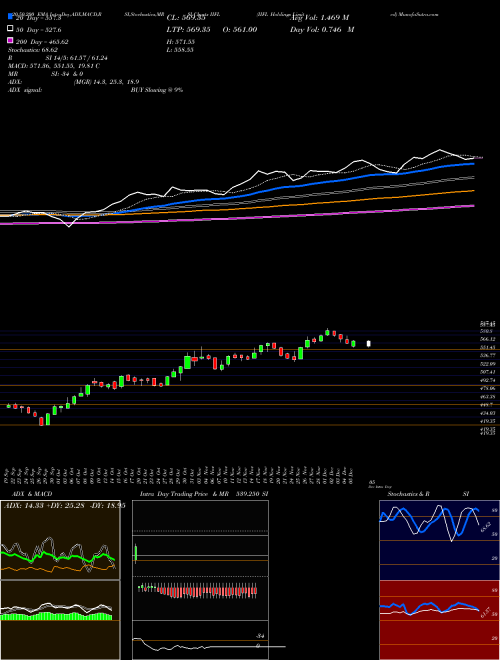
Task: Open the blue Stochastics oscillator panel
Action: coord(439,540)
